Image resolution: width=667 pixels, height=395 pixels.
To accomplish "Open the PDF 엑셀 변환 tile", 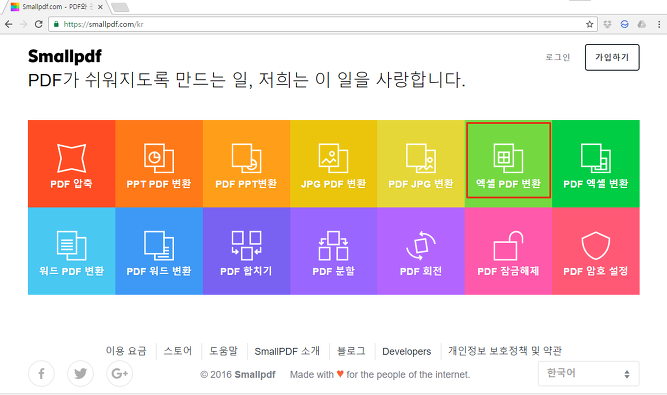I will point(596,164).
